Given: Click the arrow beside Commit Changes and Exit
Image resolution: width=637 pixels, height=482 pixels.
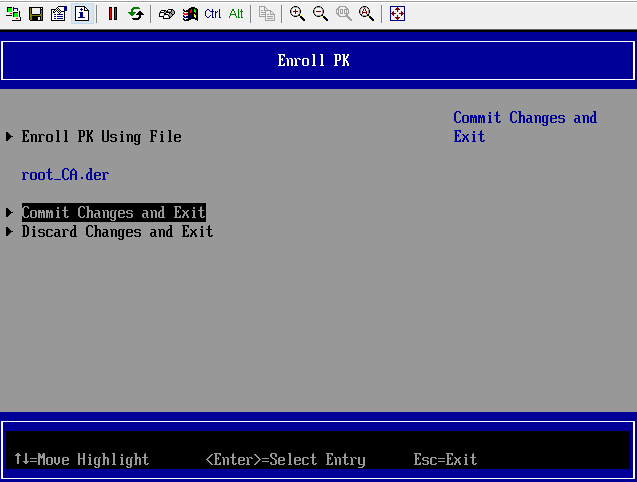Looking at the screenshot, I should tap(10, 213).
